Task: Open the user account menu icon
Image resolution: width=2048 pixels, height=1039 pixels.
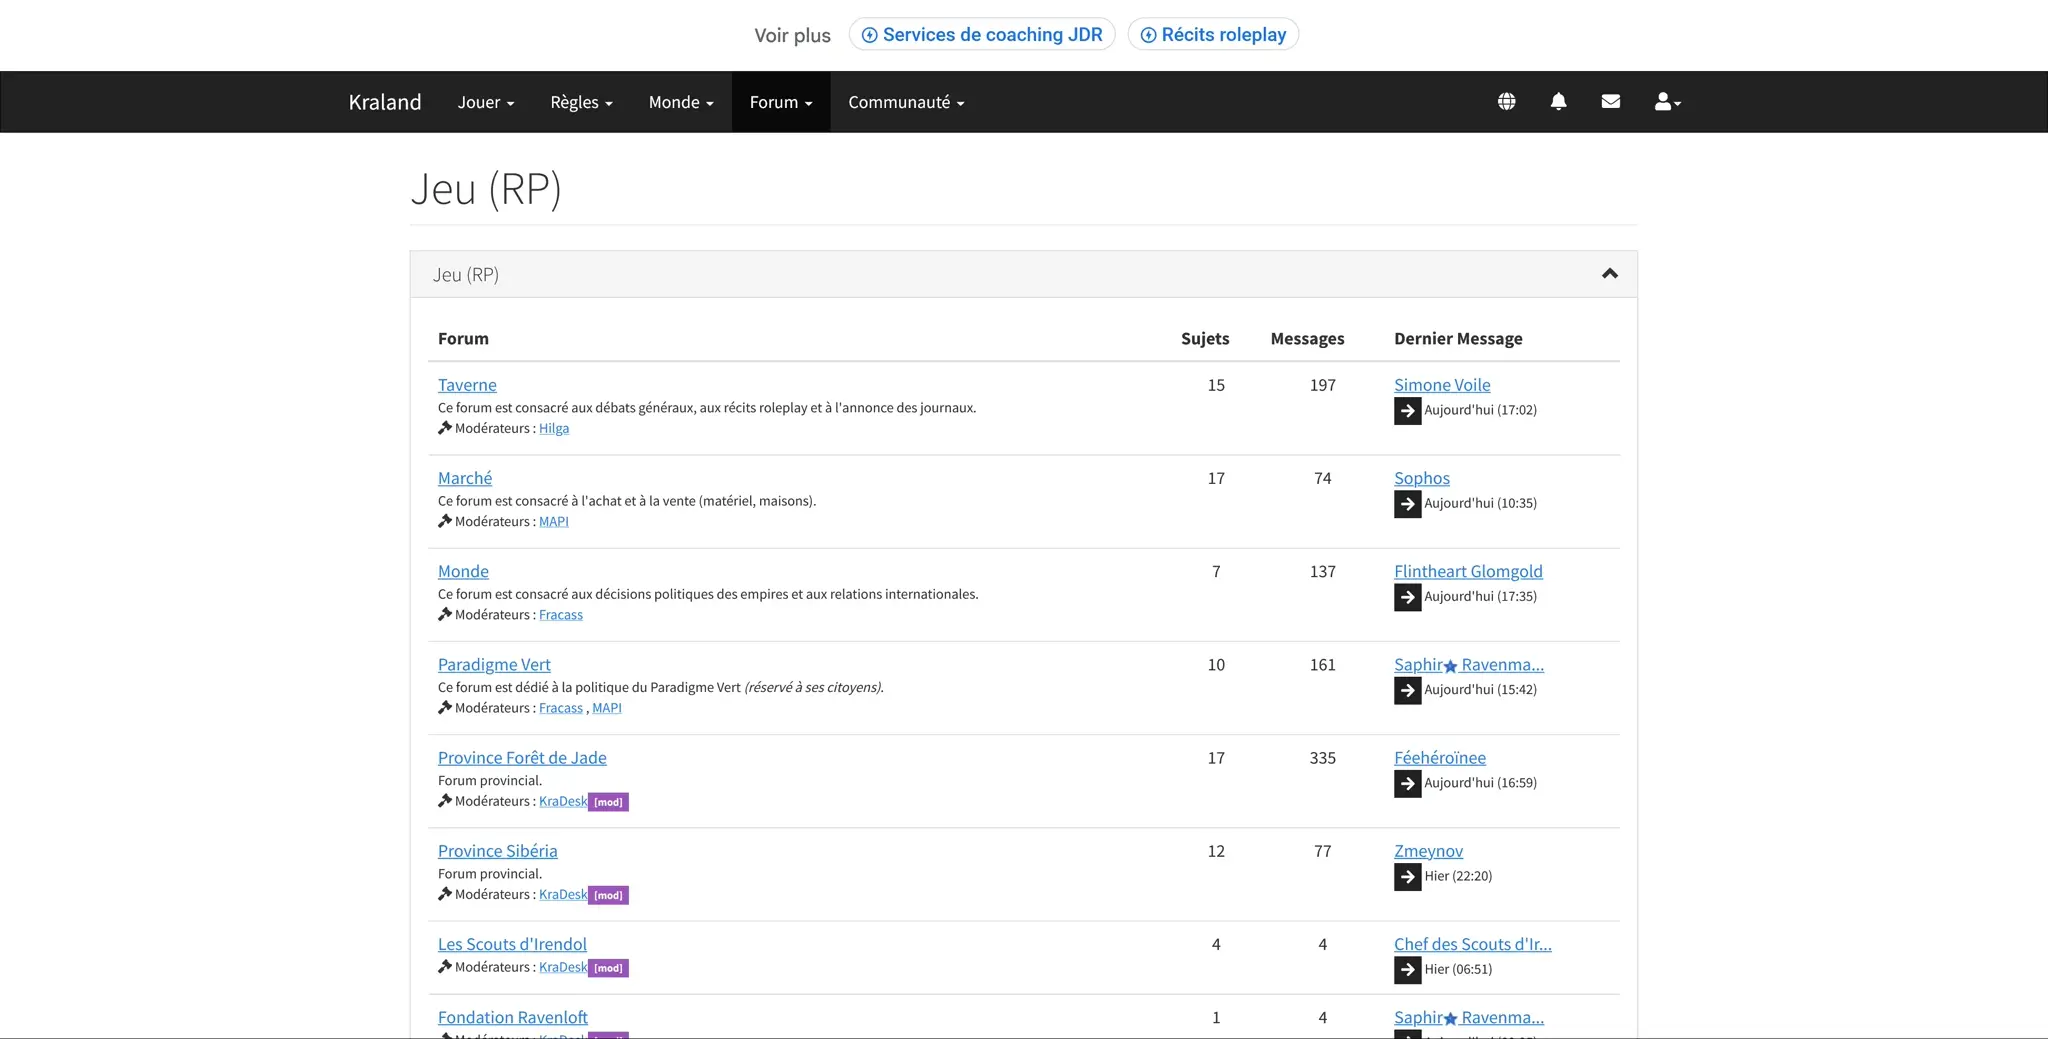Action: [1666, 101]
